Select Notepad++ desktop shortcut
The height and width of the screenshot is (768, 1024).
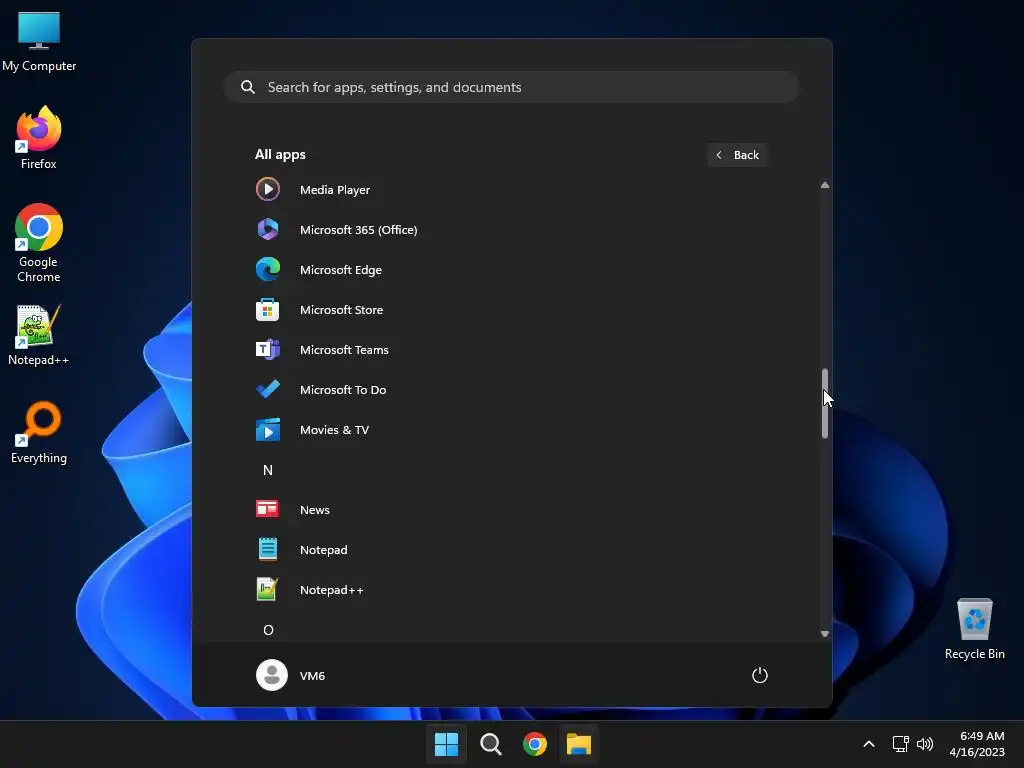(x=39, y=335)
